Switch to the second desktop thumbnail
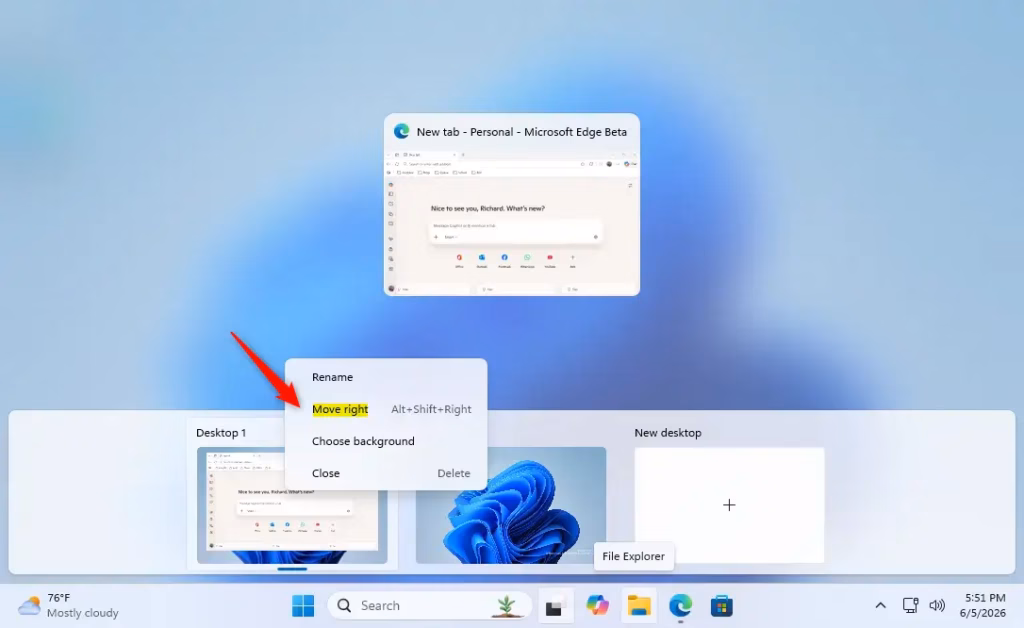The height and width of the screenshot is (628, 1024). [511, 505]
